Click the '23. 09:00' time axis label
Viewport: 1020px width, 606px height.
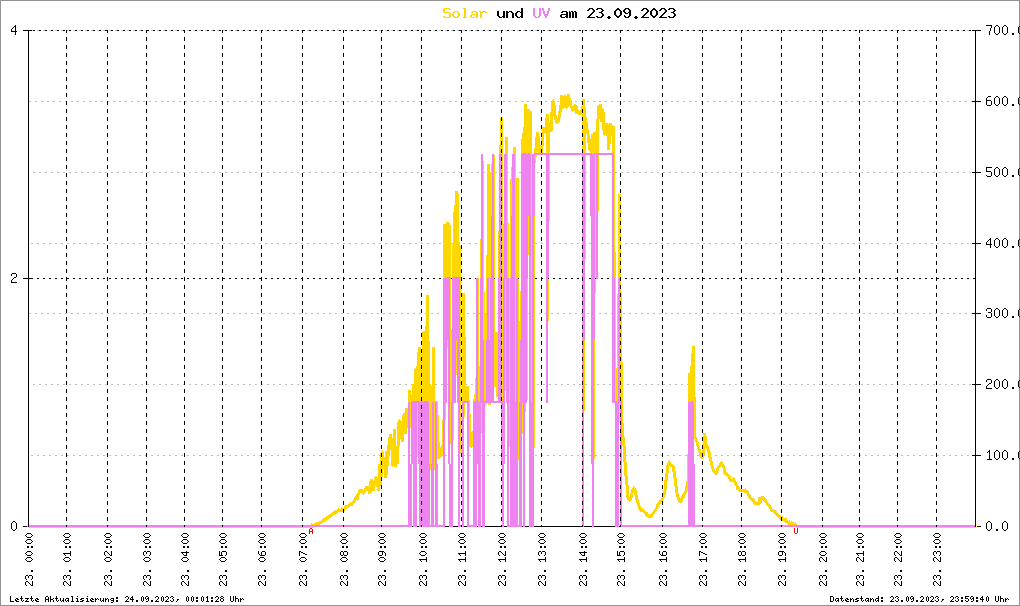pos(382,559)
